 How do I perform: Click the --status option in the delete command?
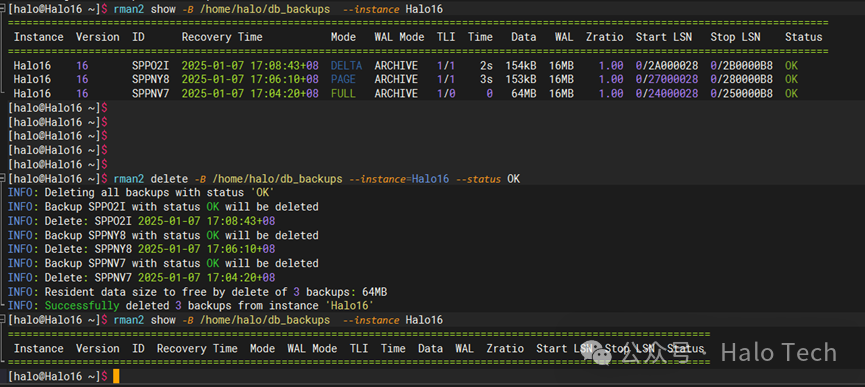478,179
